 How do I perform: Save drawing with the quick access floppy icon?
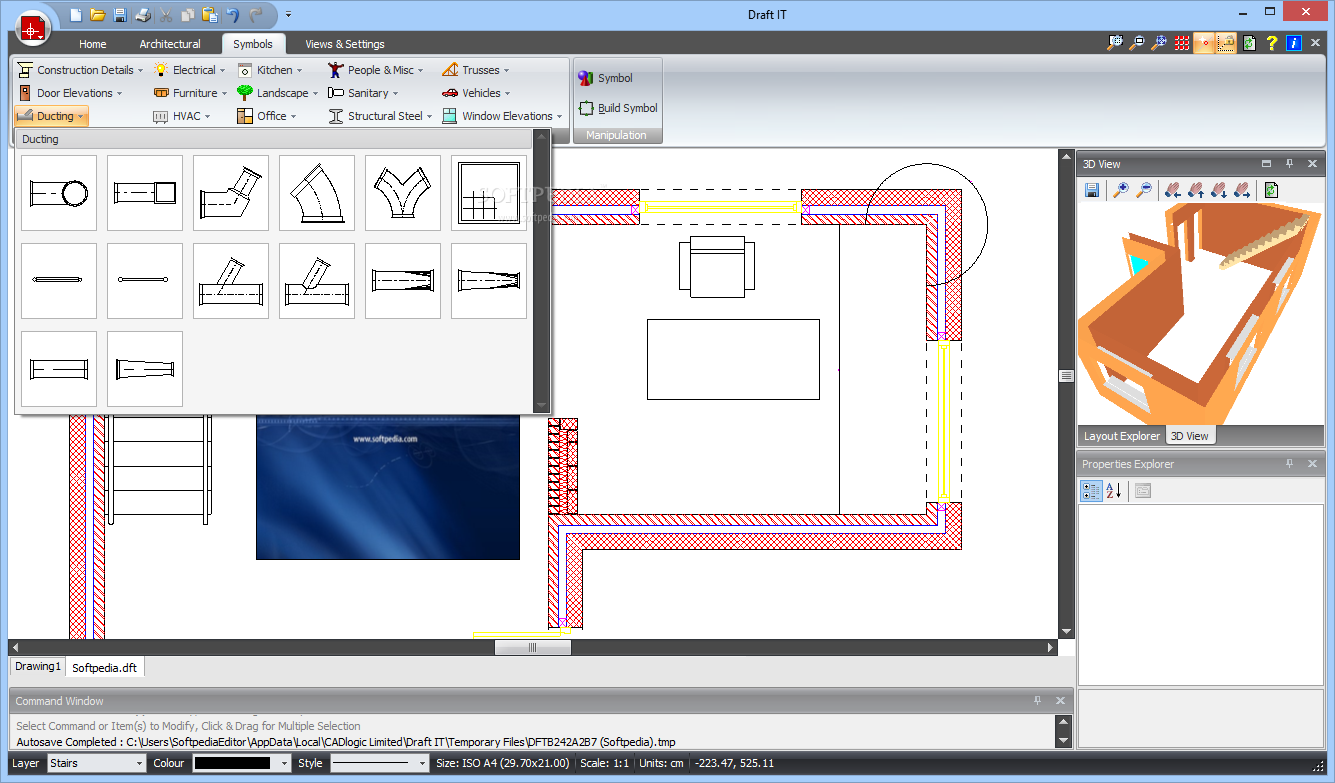120,14
